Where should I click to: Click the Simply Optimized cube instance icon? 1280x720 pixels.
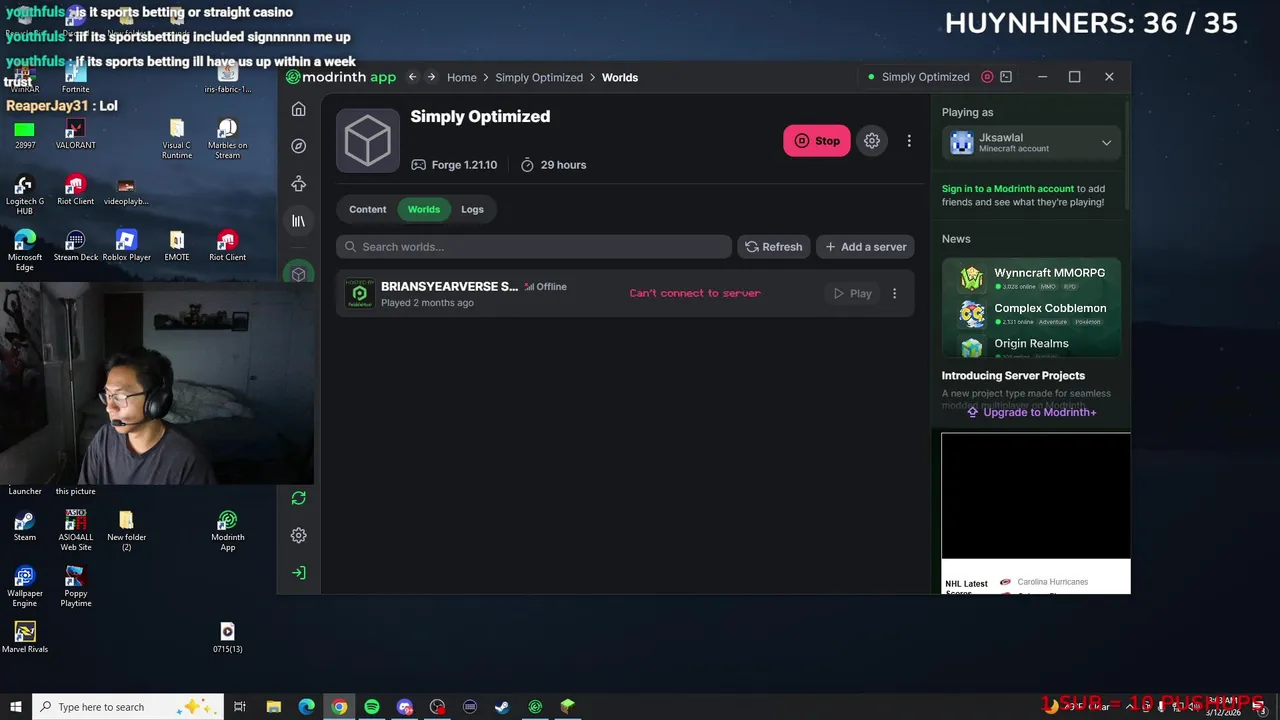(368, 141)
